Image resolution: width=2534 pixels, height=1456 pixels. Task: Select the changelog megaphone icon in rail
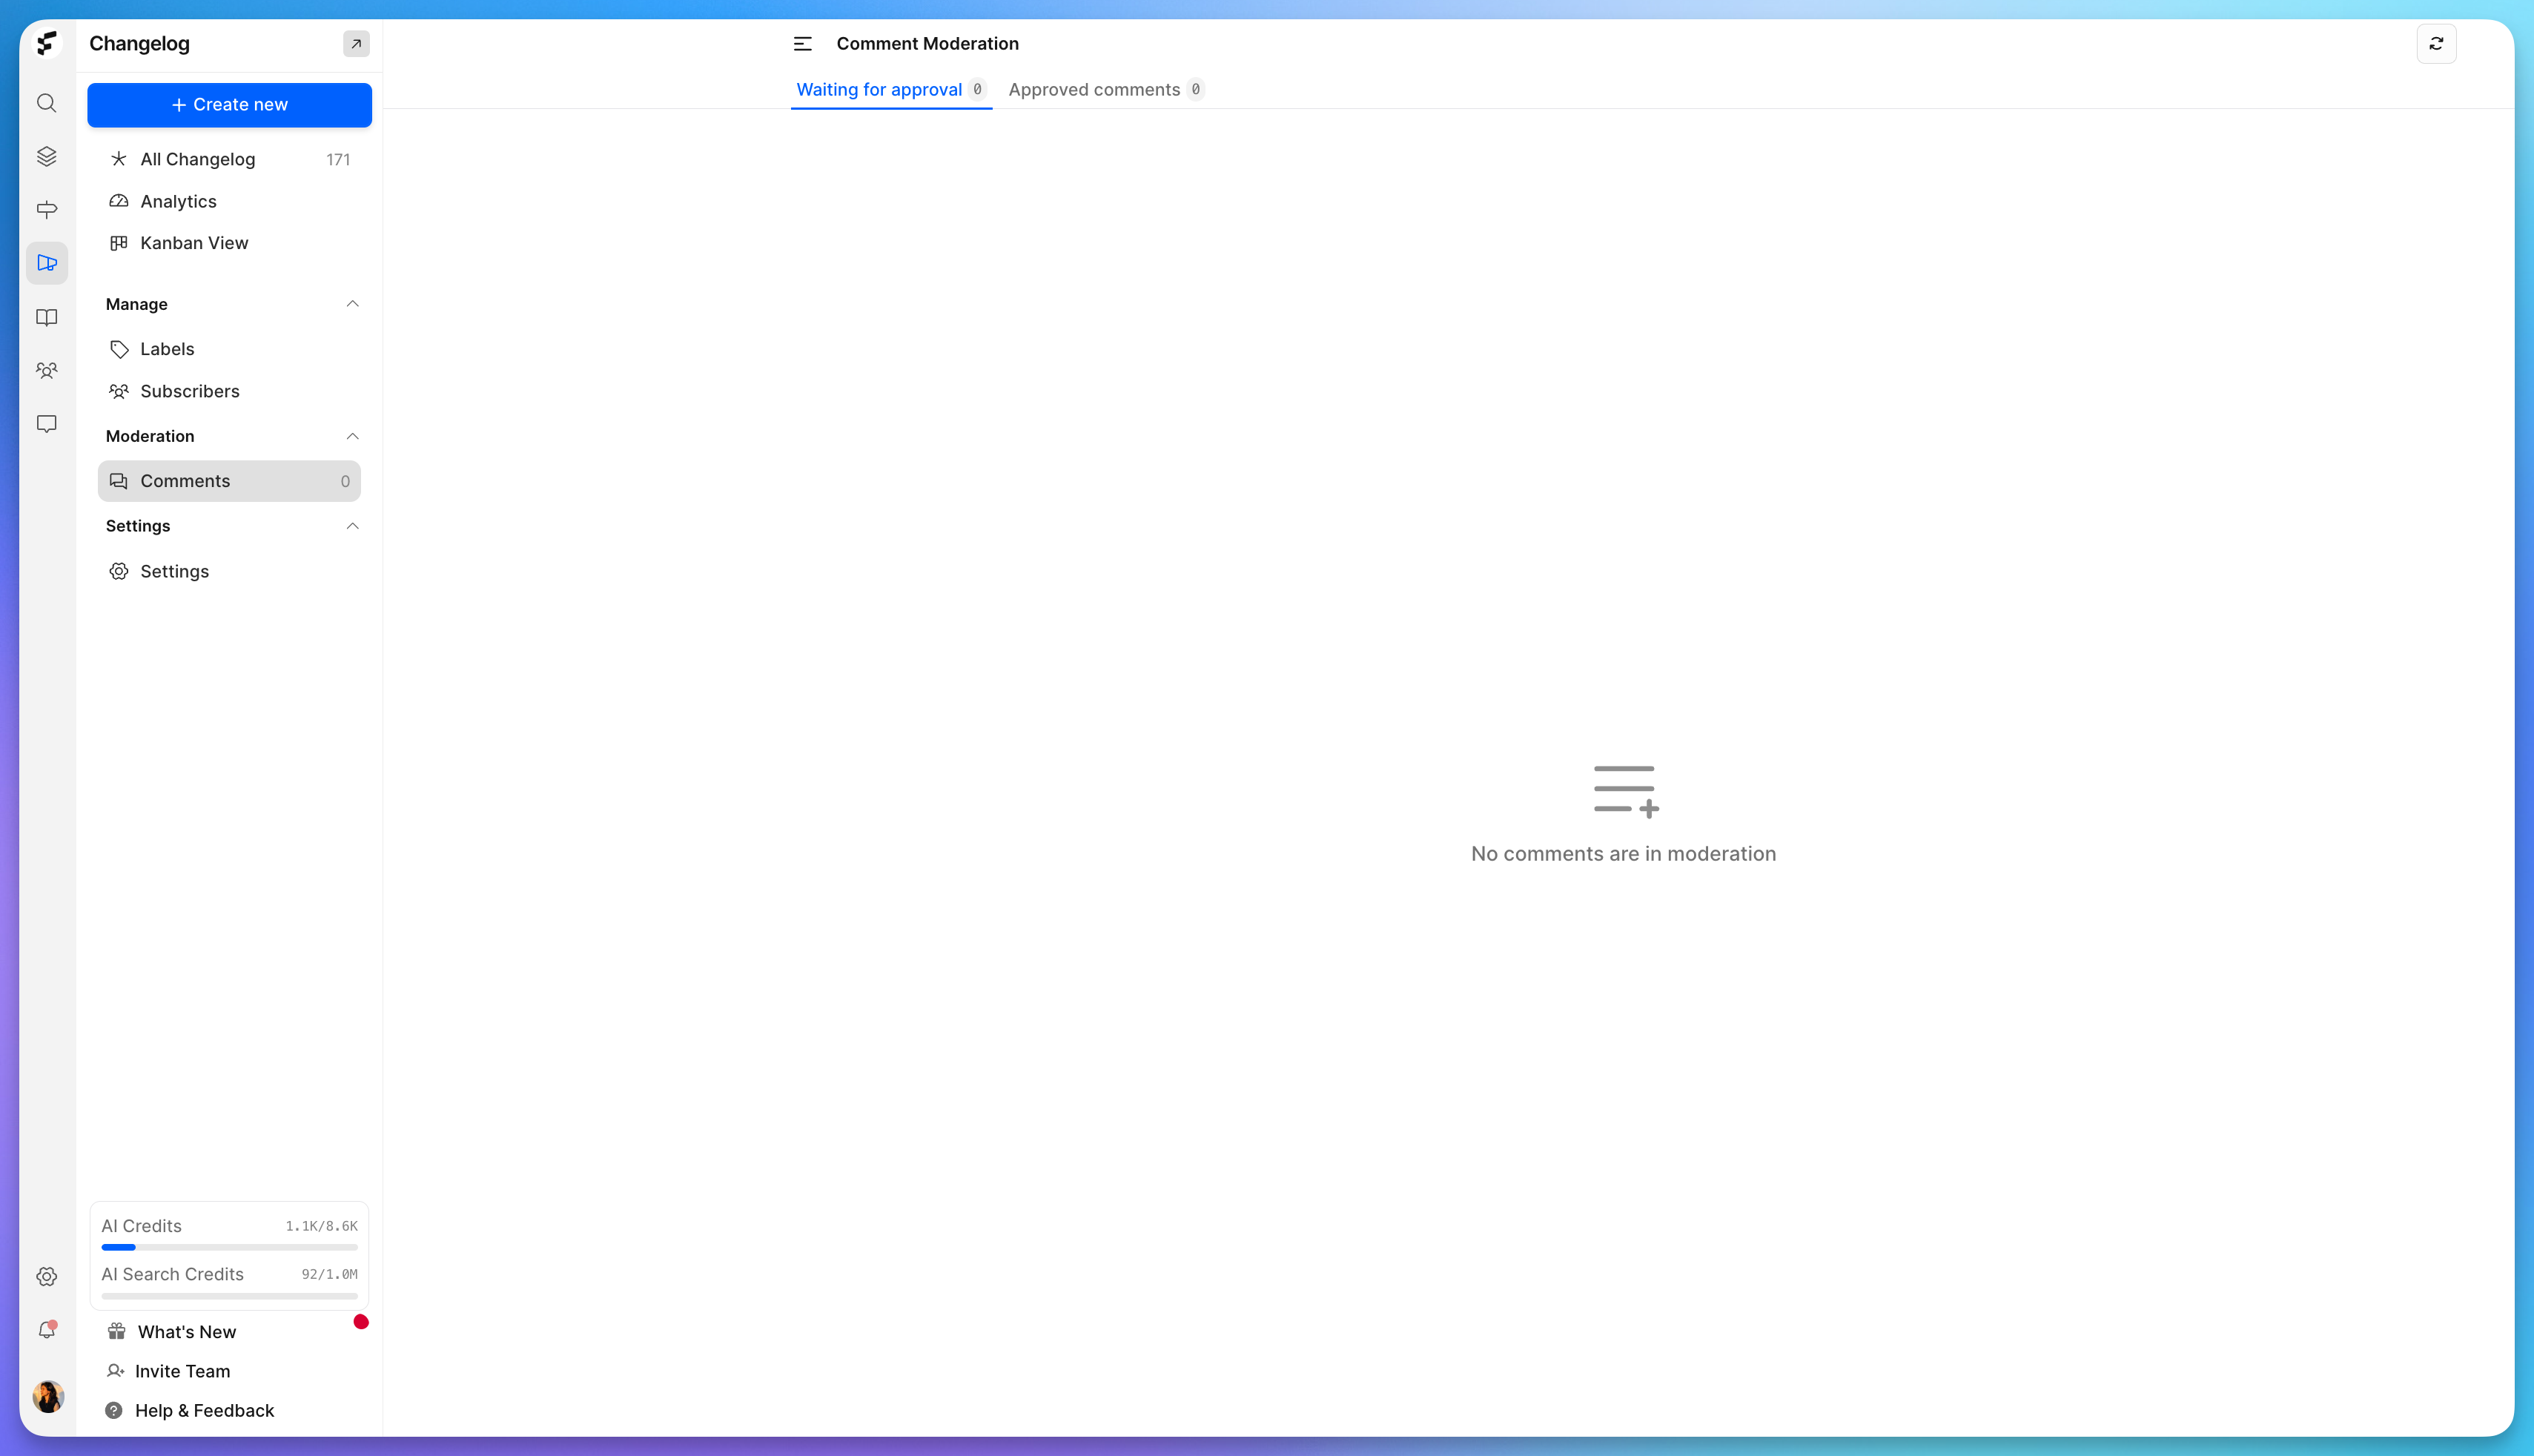(x=47, y=263)
